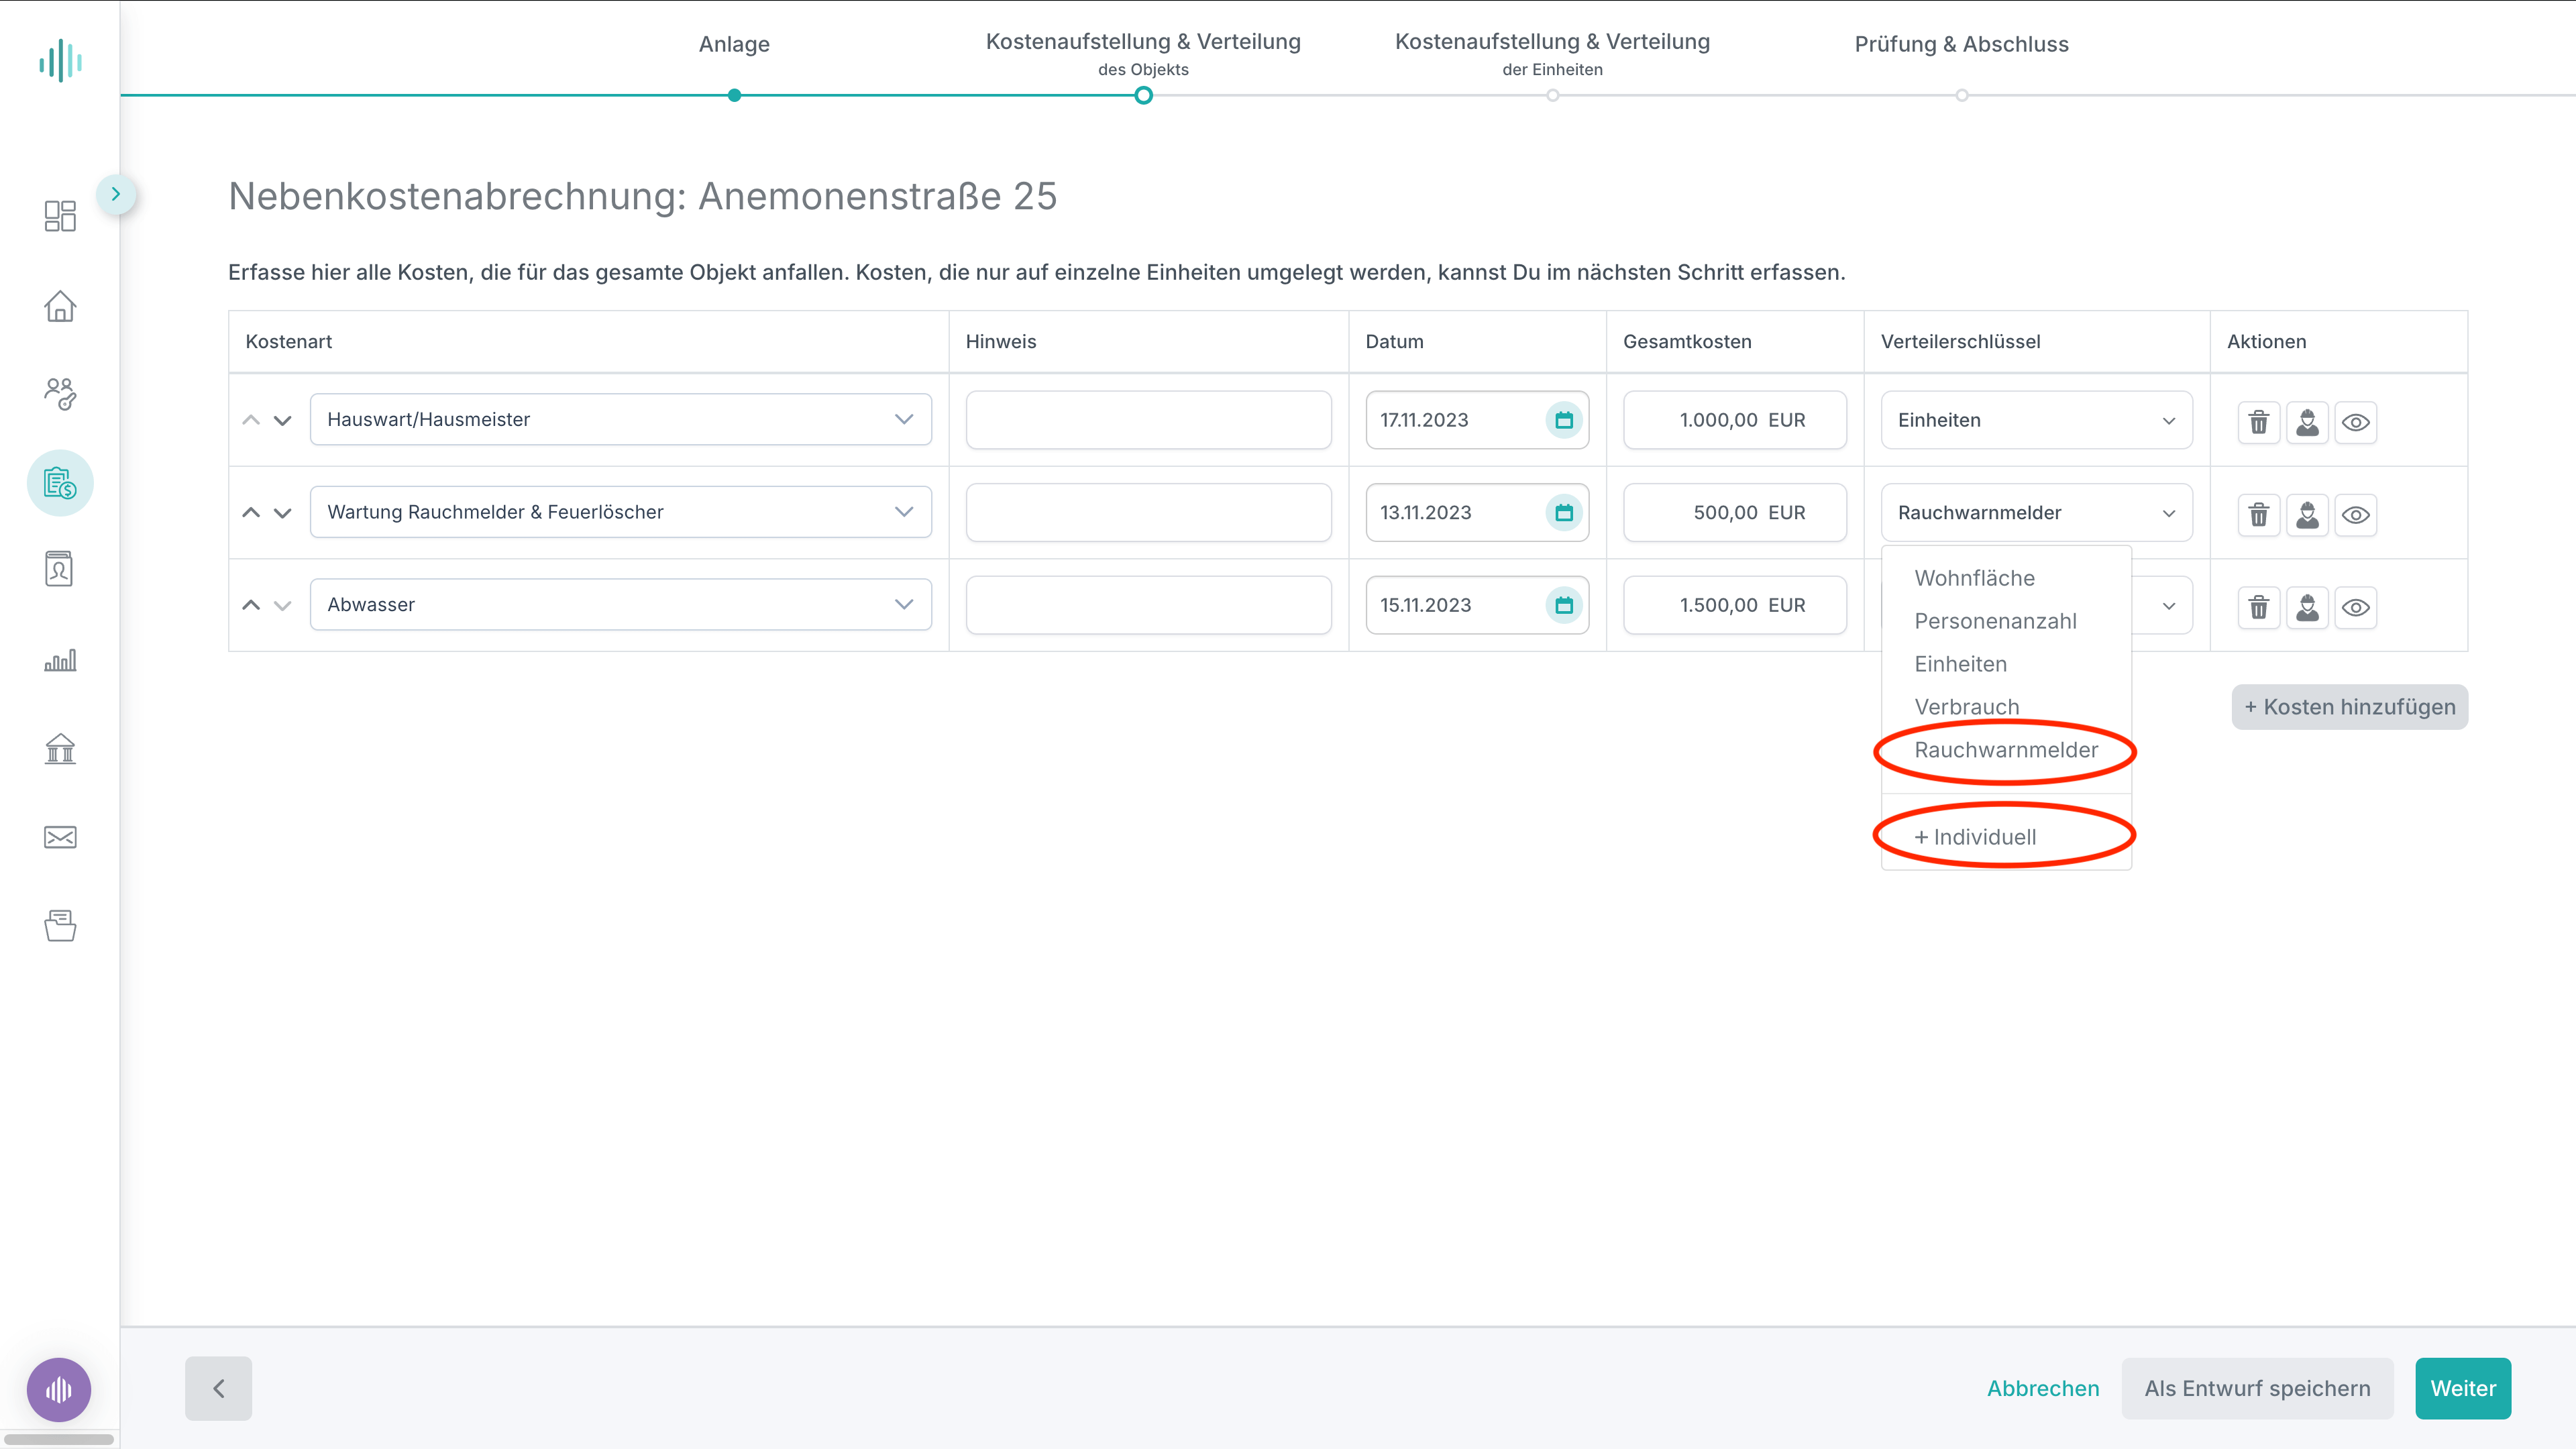Go to the Anlage step

tap(734, 44)
